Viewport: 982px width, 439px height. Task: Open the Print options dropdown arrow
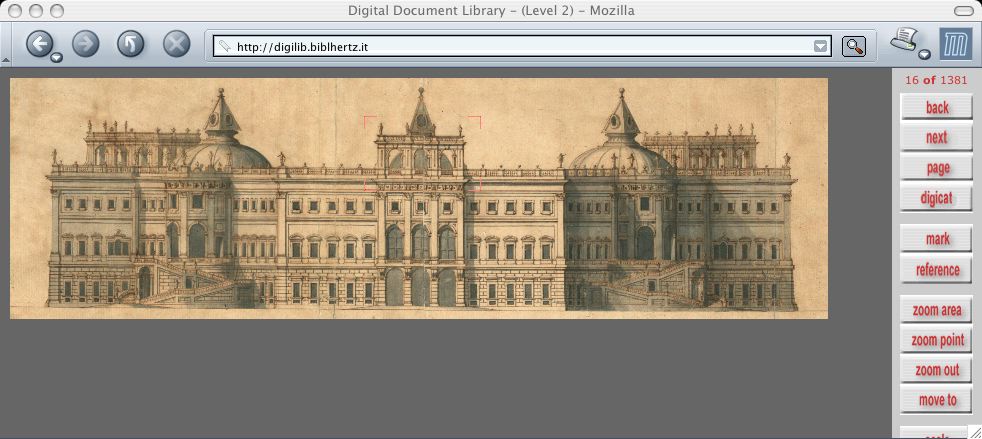click(924, 55)
